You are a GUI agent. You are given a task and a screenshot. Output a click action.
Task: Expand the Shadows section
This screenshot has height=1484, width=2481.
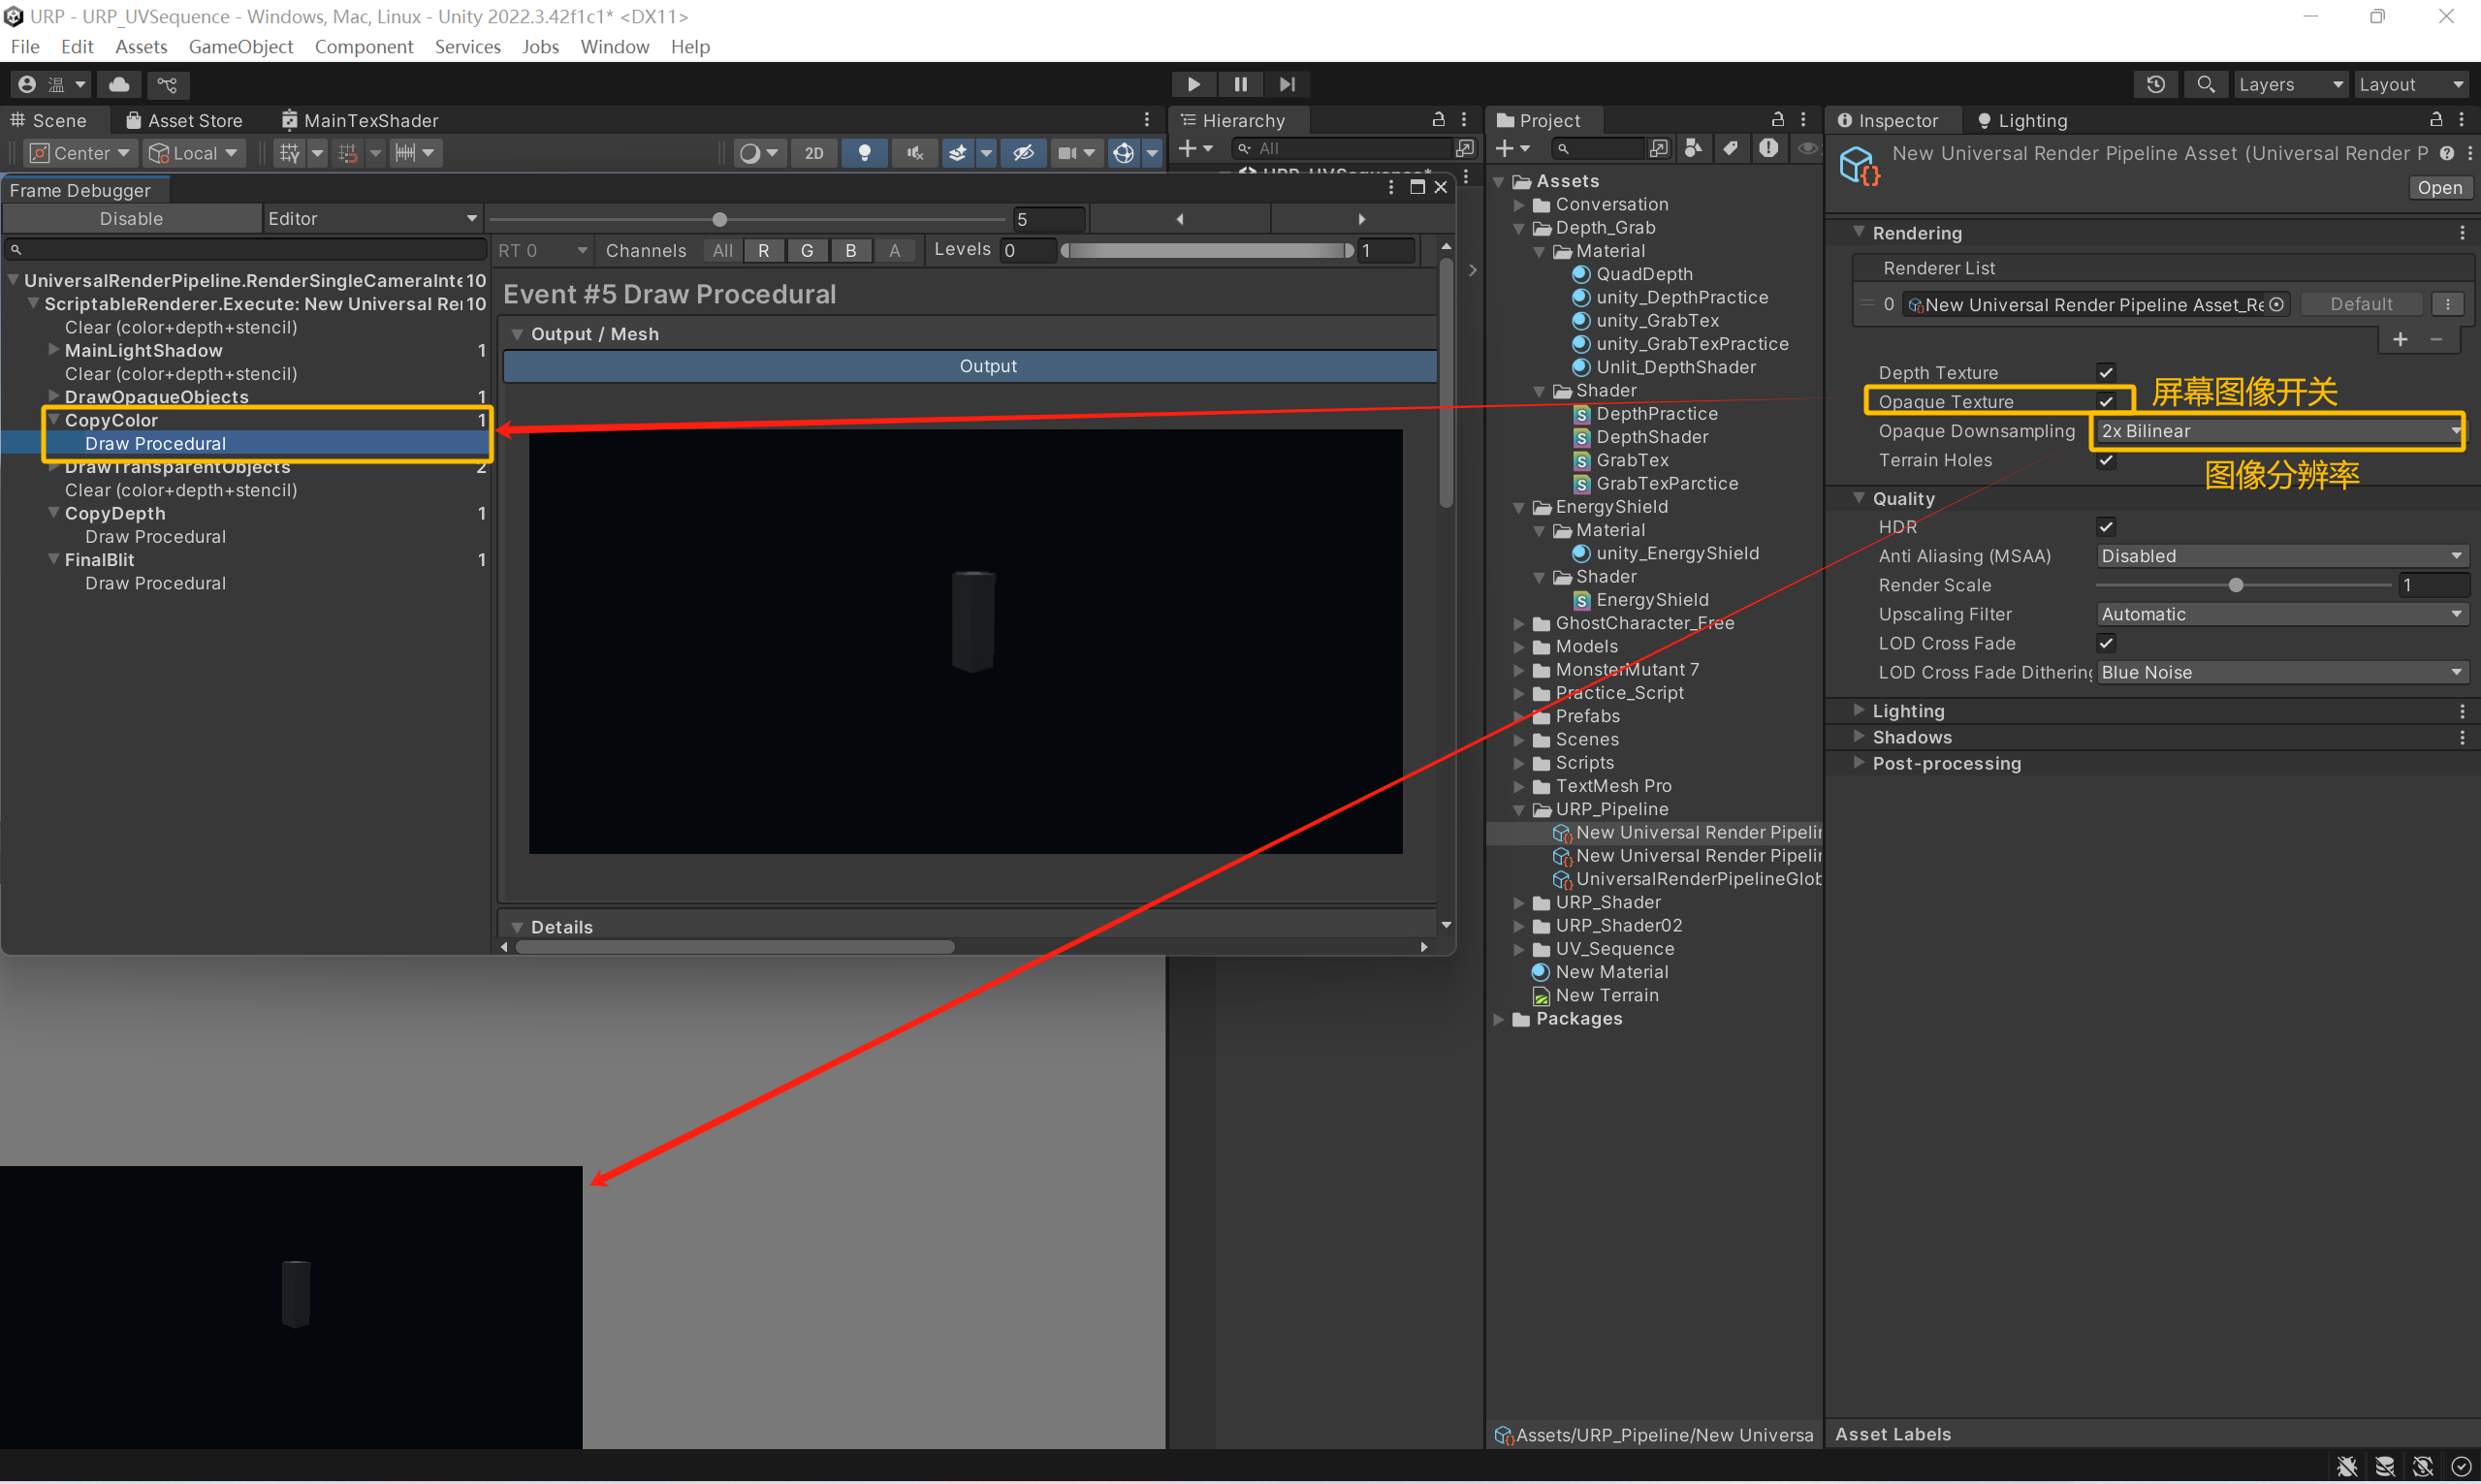tap(1911, 737)
